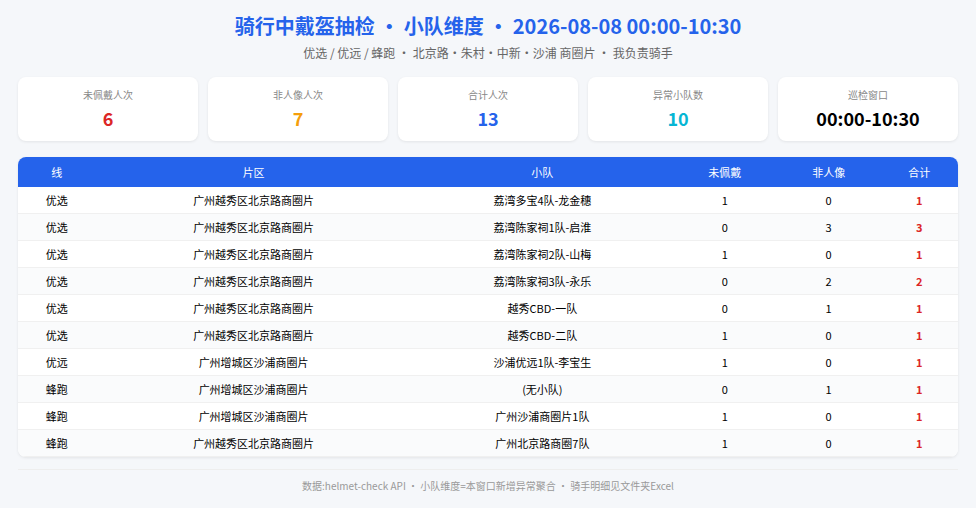This screenshot has height=508, width=976.
Task: Click 非人像 value 1 in the (无小队) row
Action: click(828, 390)
